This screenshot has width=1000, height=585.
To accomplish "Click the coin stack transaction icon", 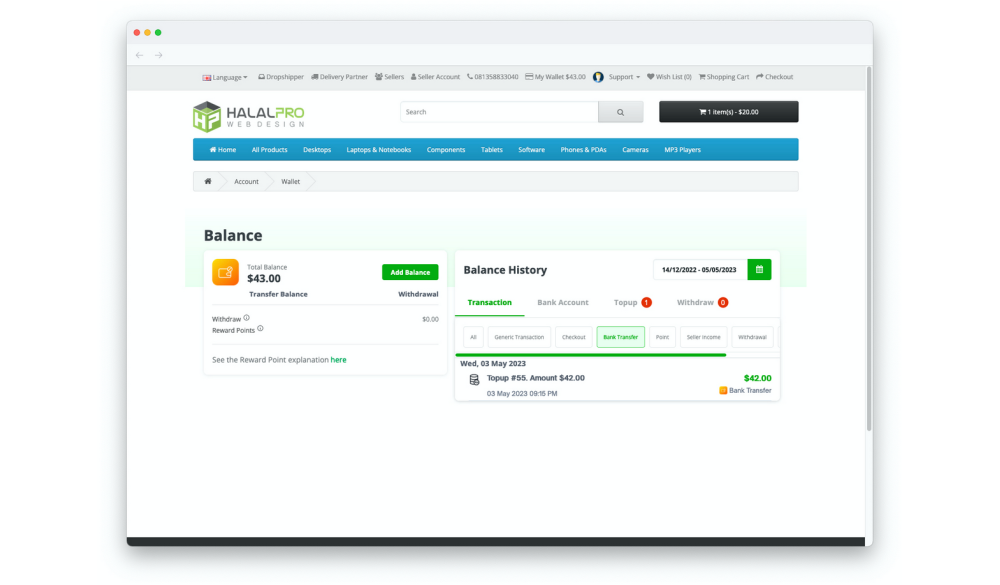I will point(474,380).
